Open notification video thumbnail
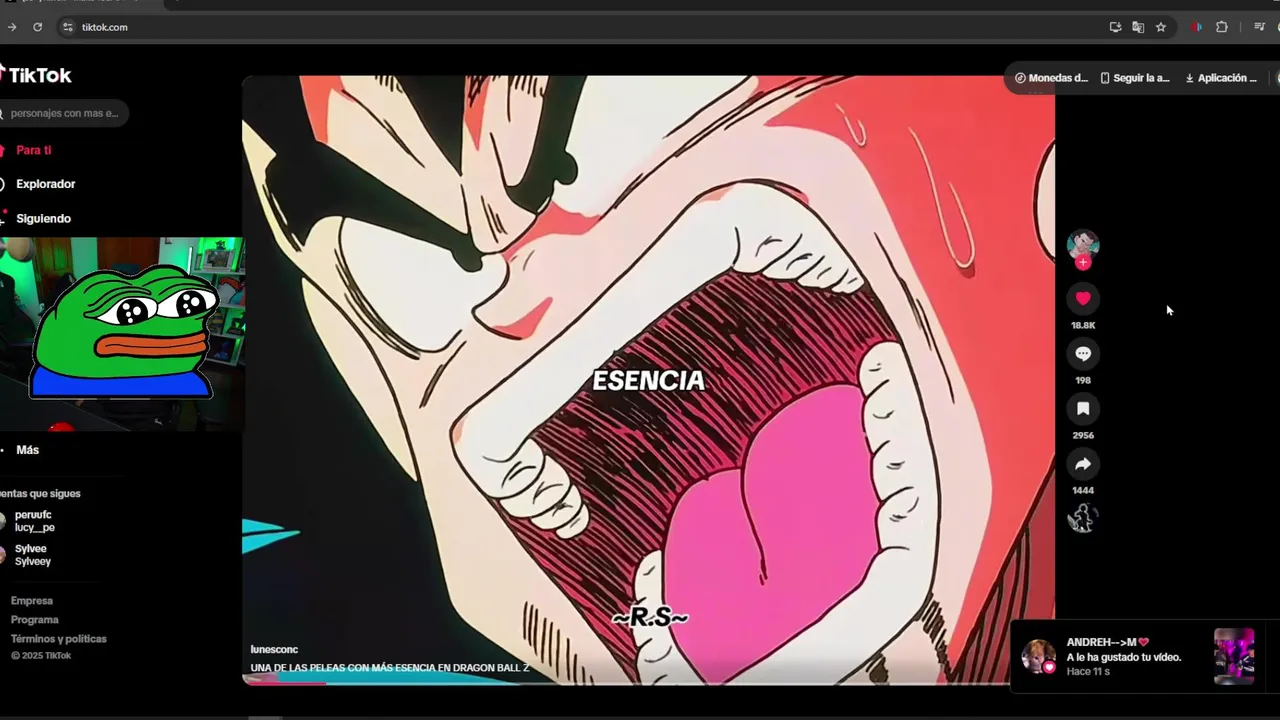Image resolution: width=1280 pixels, height=720 pixels. coord(1234,656)
